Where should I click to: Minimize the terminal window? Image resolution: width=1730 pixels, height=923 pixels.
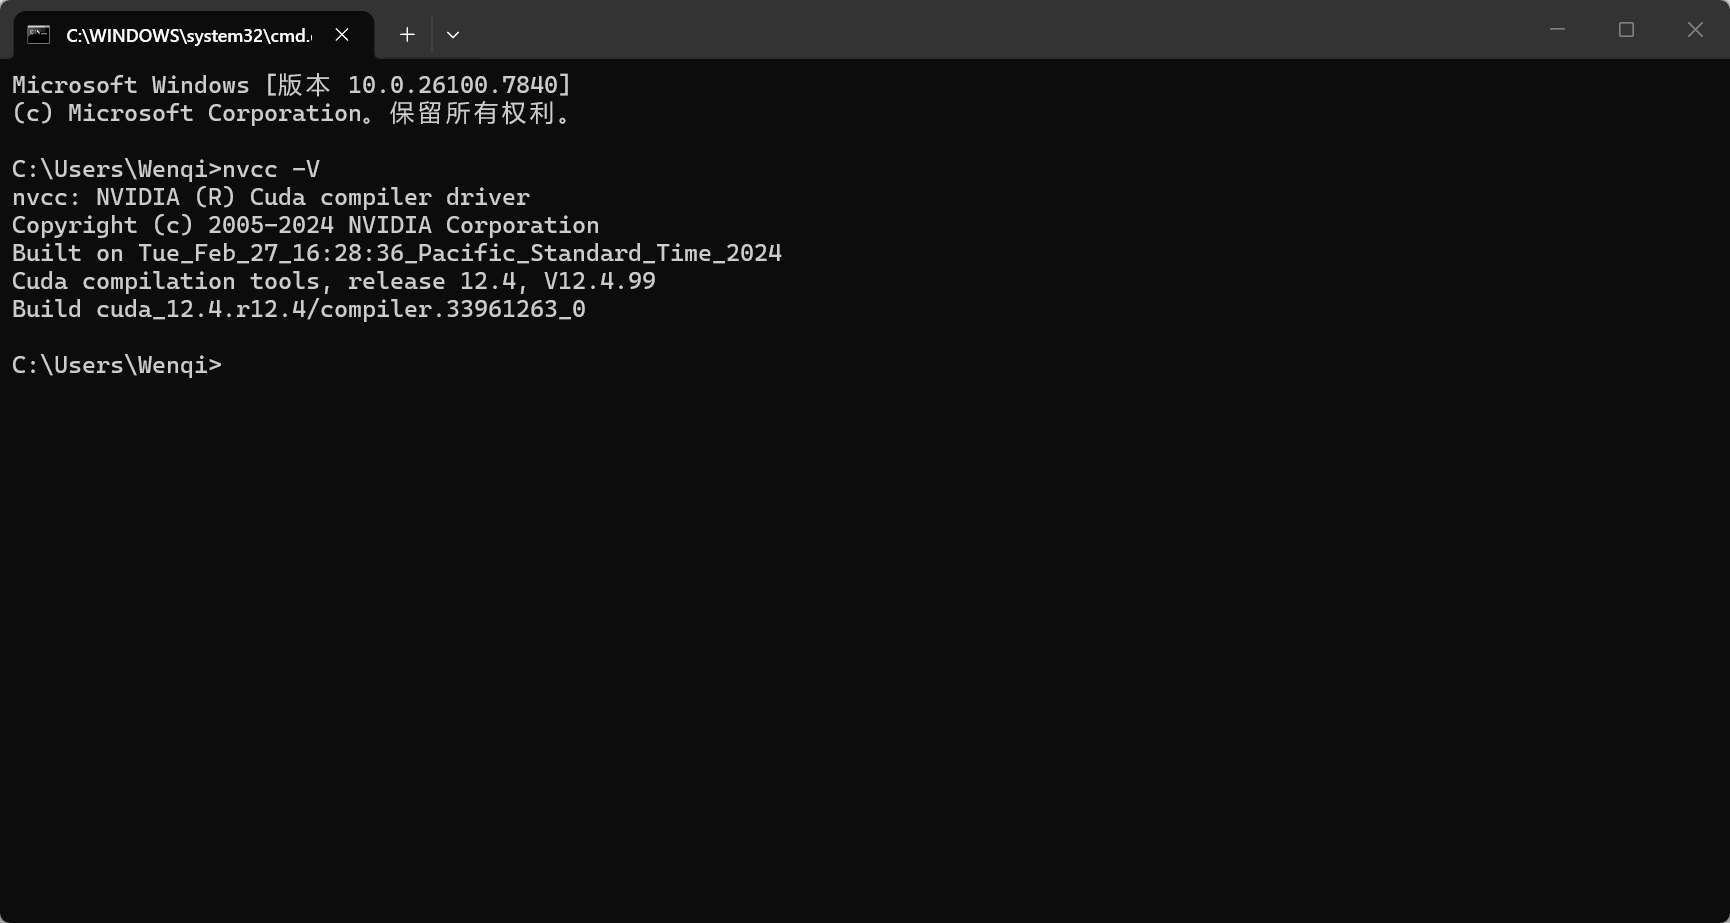click(1557, 30)
